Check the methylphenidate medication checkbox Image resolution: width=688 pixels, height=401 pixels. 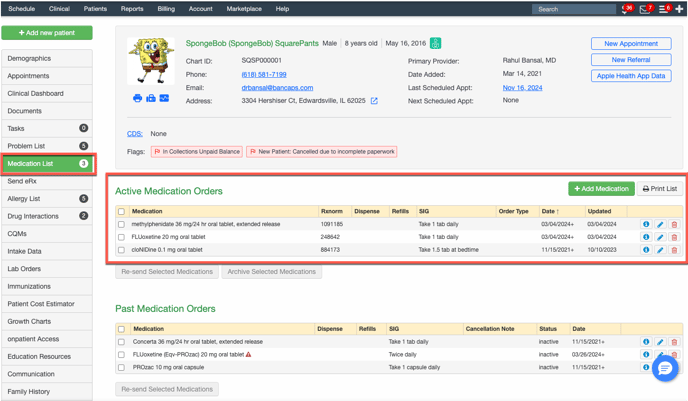click(122, 224)
